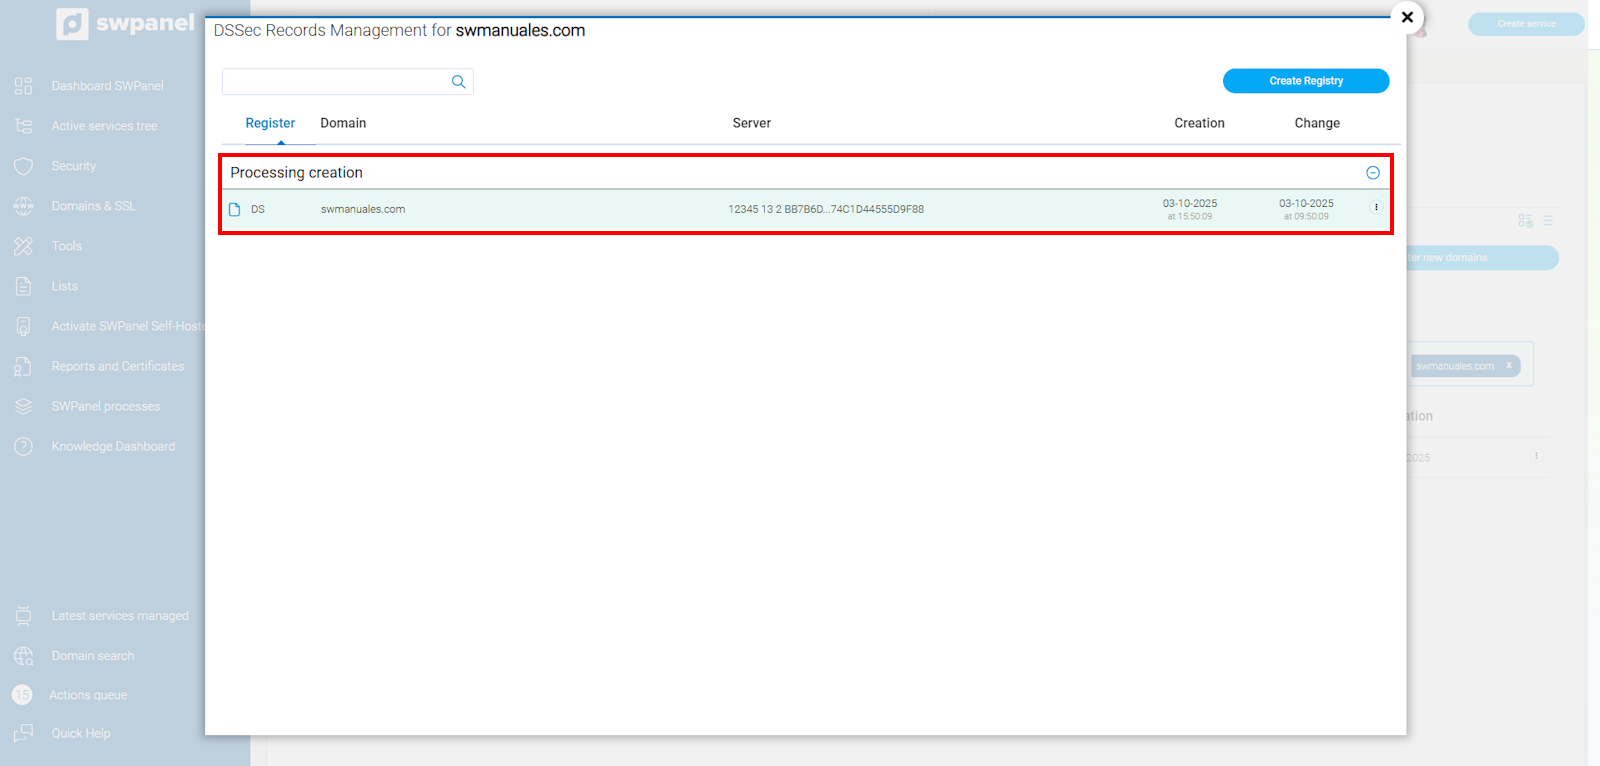Image resolution: width=1600 pixels, height=766 pixels.
Task: Open Lists menu item
Action: (x=65, y=286)
